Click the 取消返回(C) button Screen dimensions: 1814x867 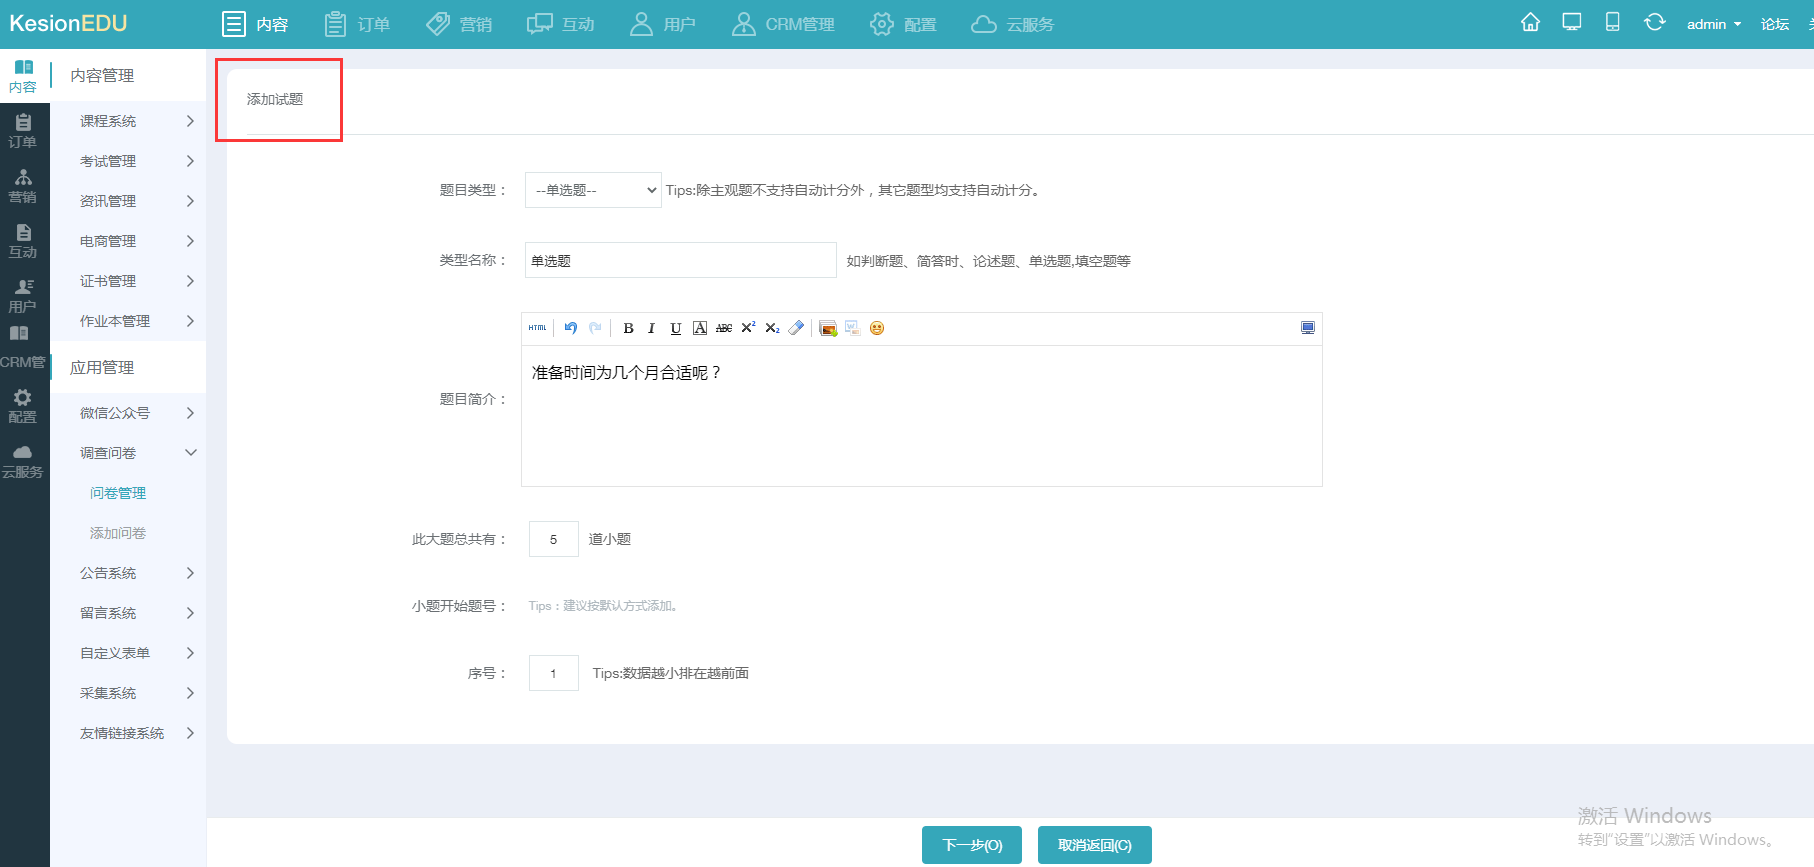[x=1094, y=845]
